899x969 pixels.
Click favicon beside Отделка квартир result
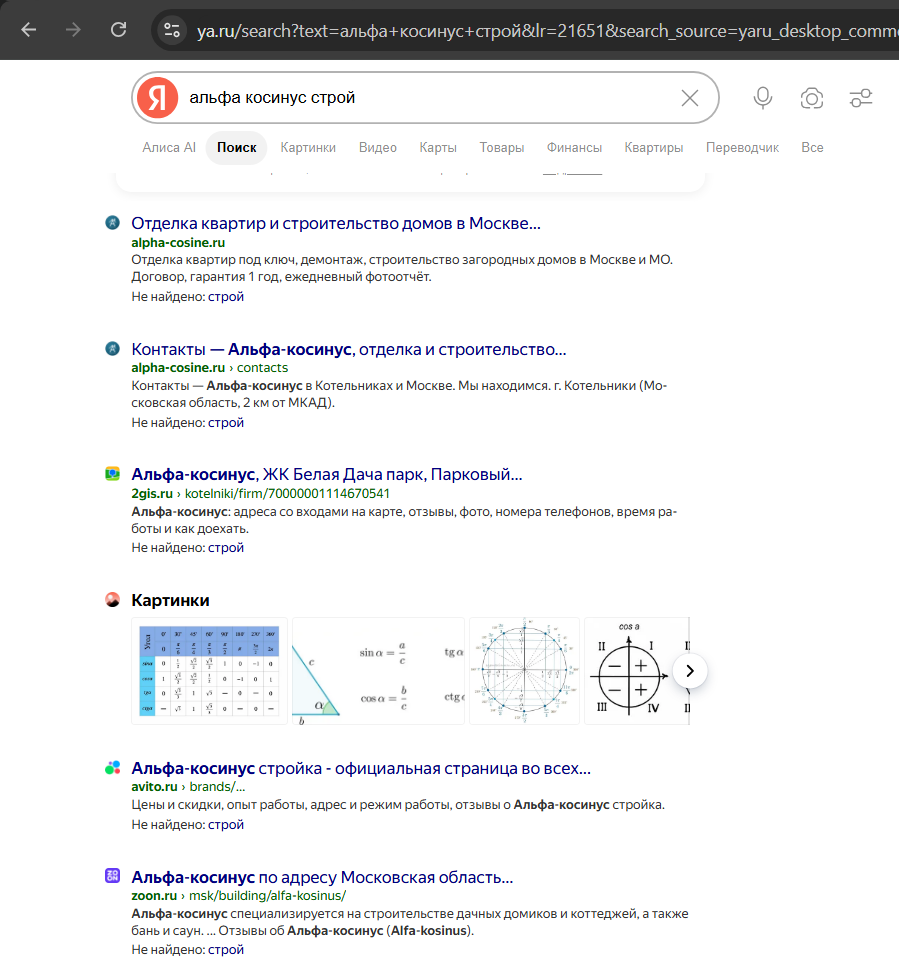click(112, 222)
